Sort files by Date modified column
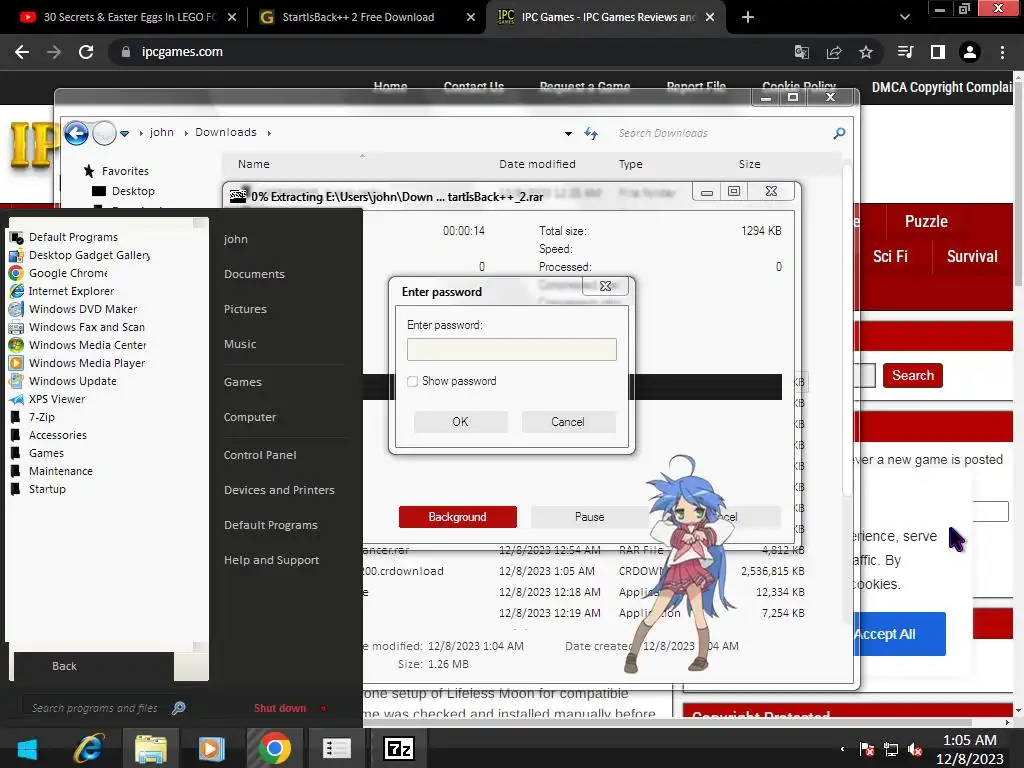The image size is (1024, 768). point(537,164)
